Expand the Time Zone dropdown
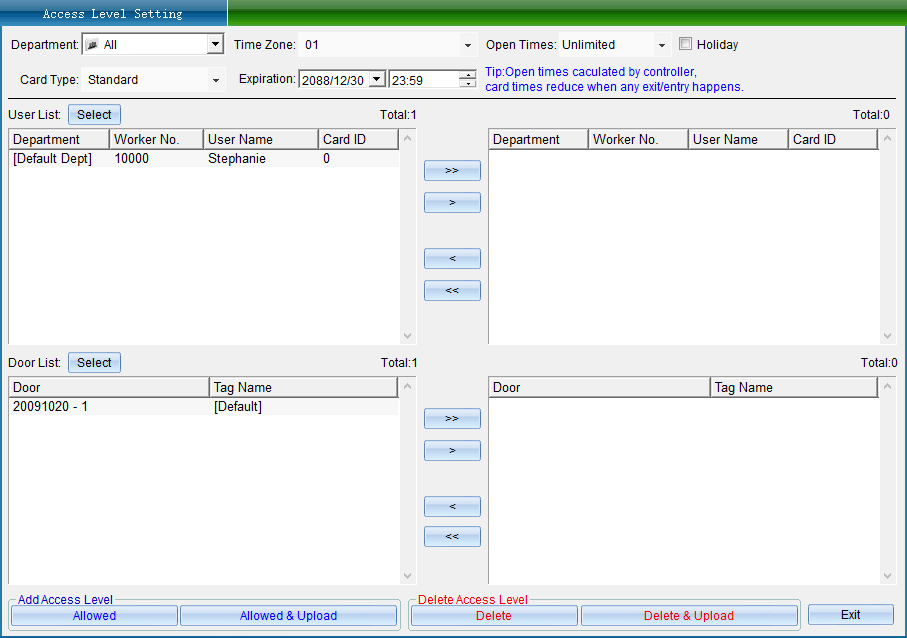 pos(467,46)
